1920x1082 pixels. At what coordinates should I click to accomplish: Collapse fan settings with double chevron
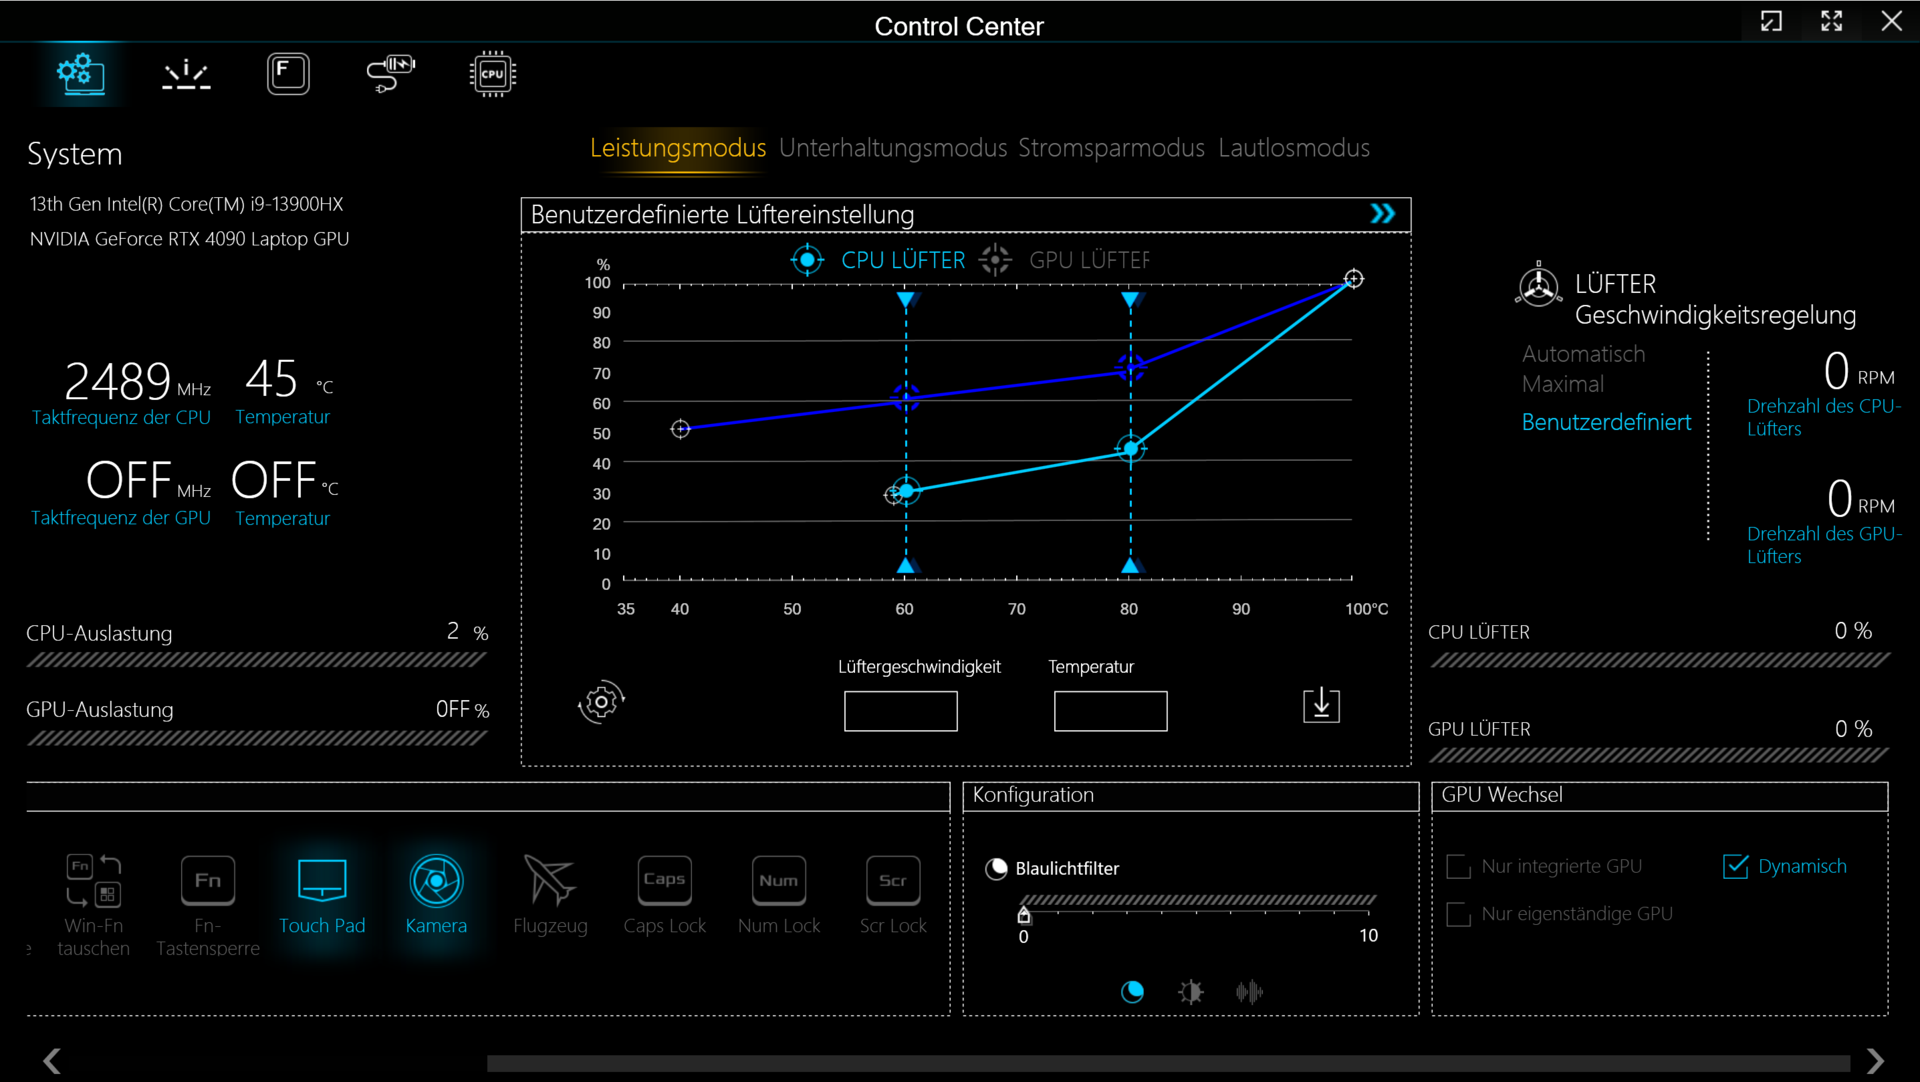[x=1383, y=214]
